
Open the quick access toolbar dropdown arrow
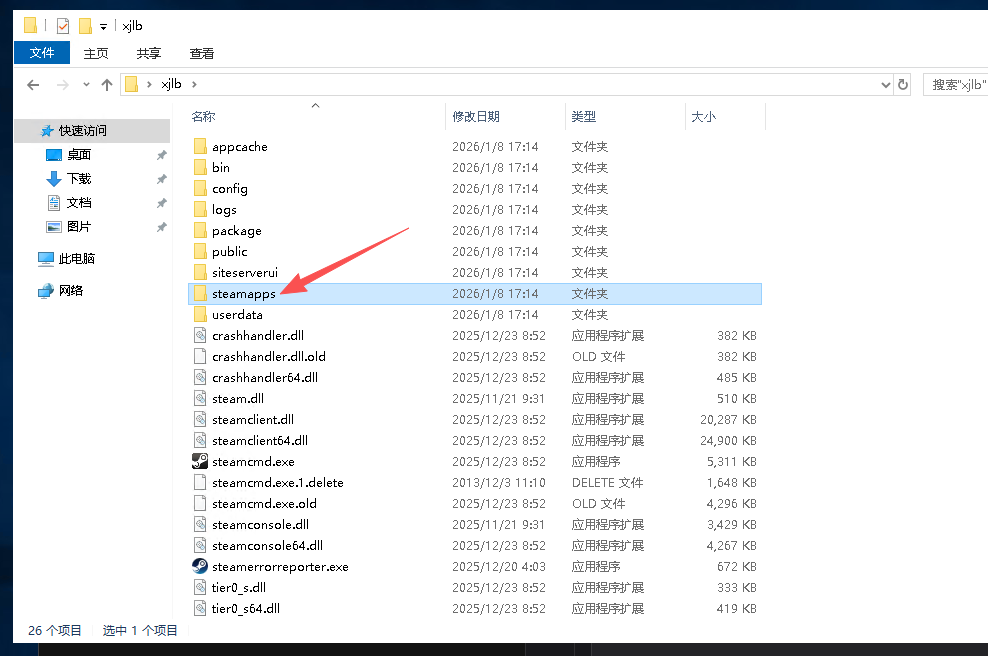[x=103, y=27]
